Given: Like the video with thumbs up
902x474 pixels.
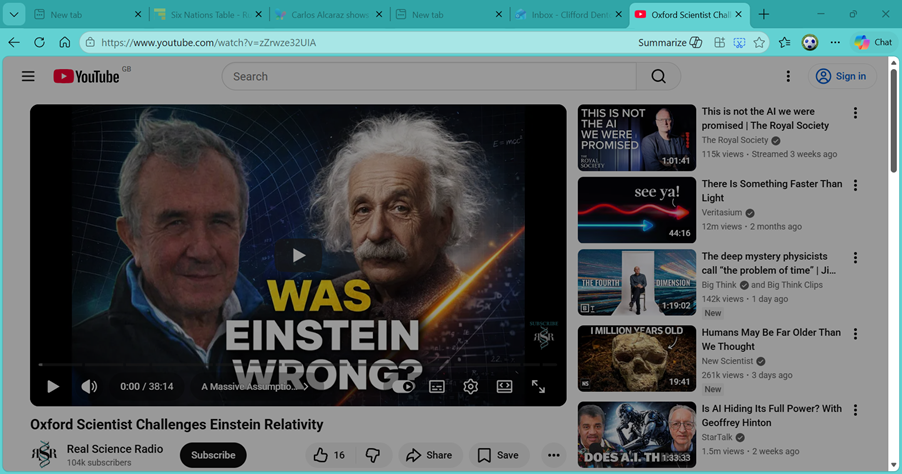Looking at the screenshot, I should tap(329, 455).
